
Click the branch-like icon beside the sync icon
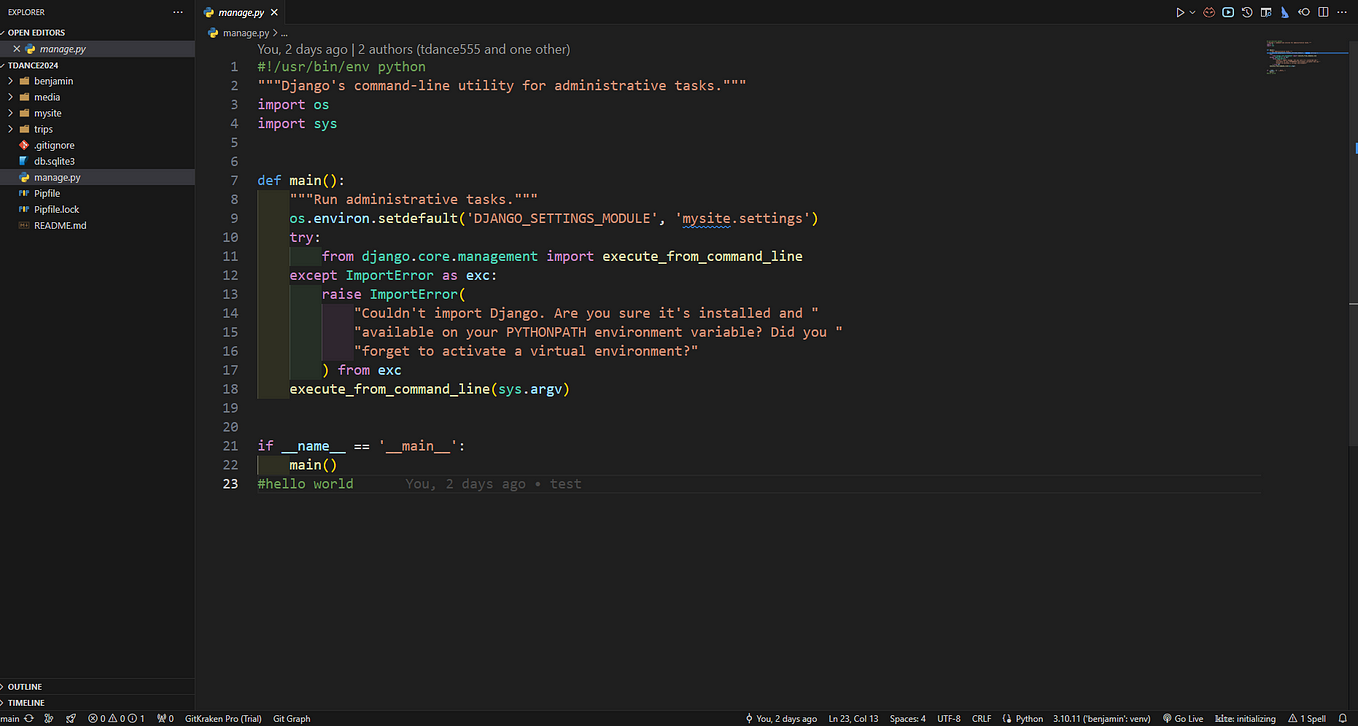pyautogui.click(x=49, y=718)
